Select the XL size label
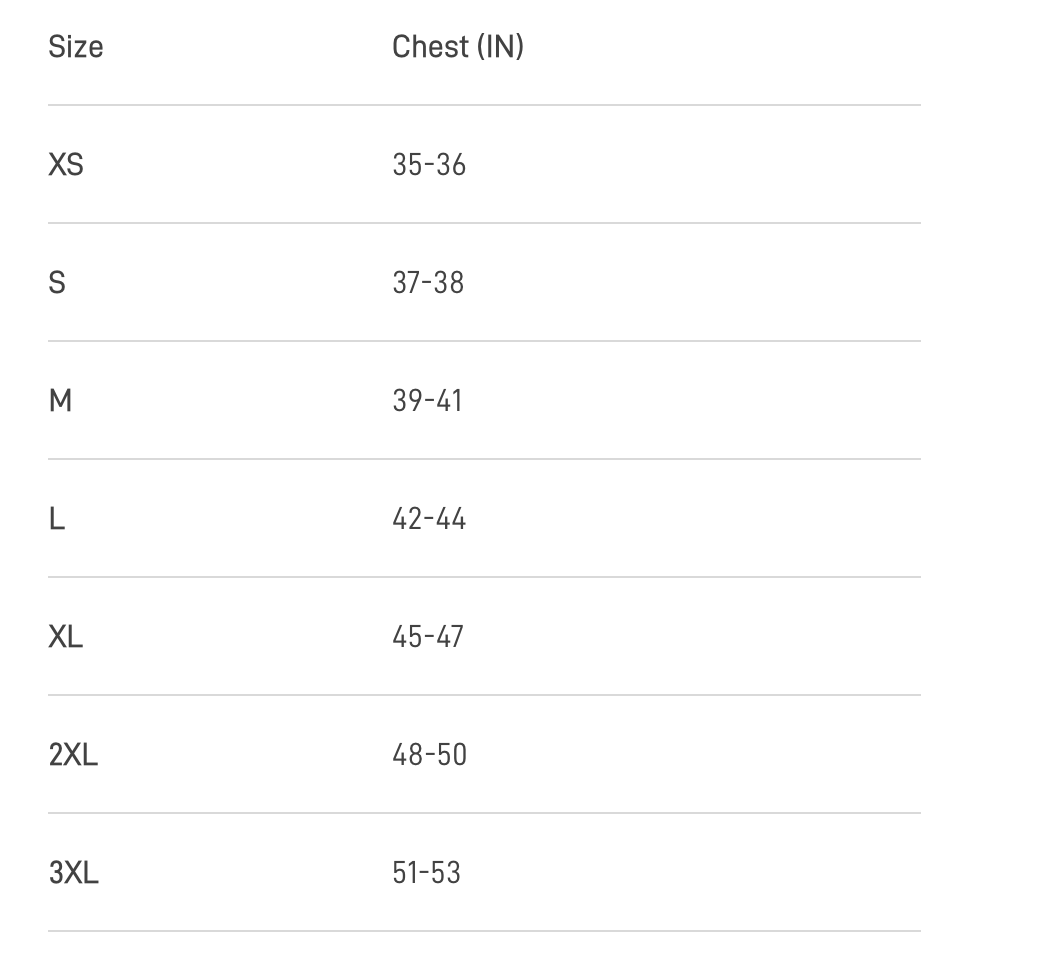The width and height of the screenshot is (1038, 964). click(66, 636)
